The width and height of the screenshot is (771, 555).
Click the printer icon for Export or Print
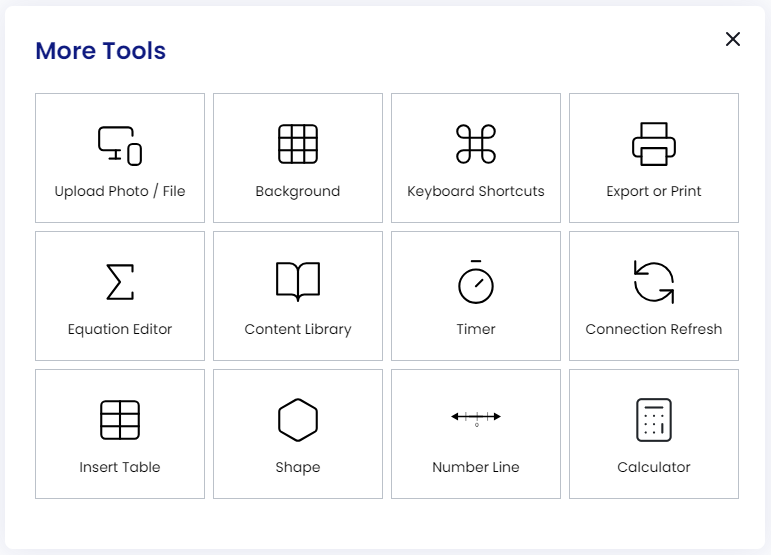point(654,144)
